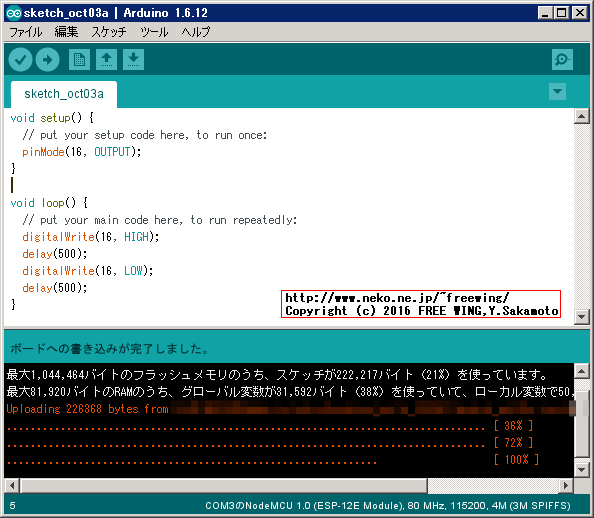Click the first 'delay(500);' line after HIGH
594x518 pixels.
point(55,254)
